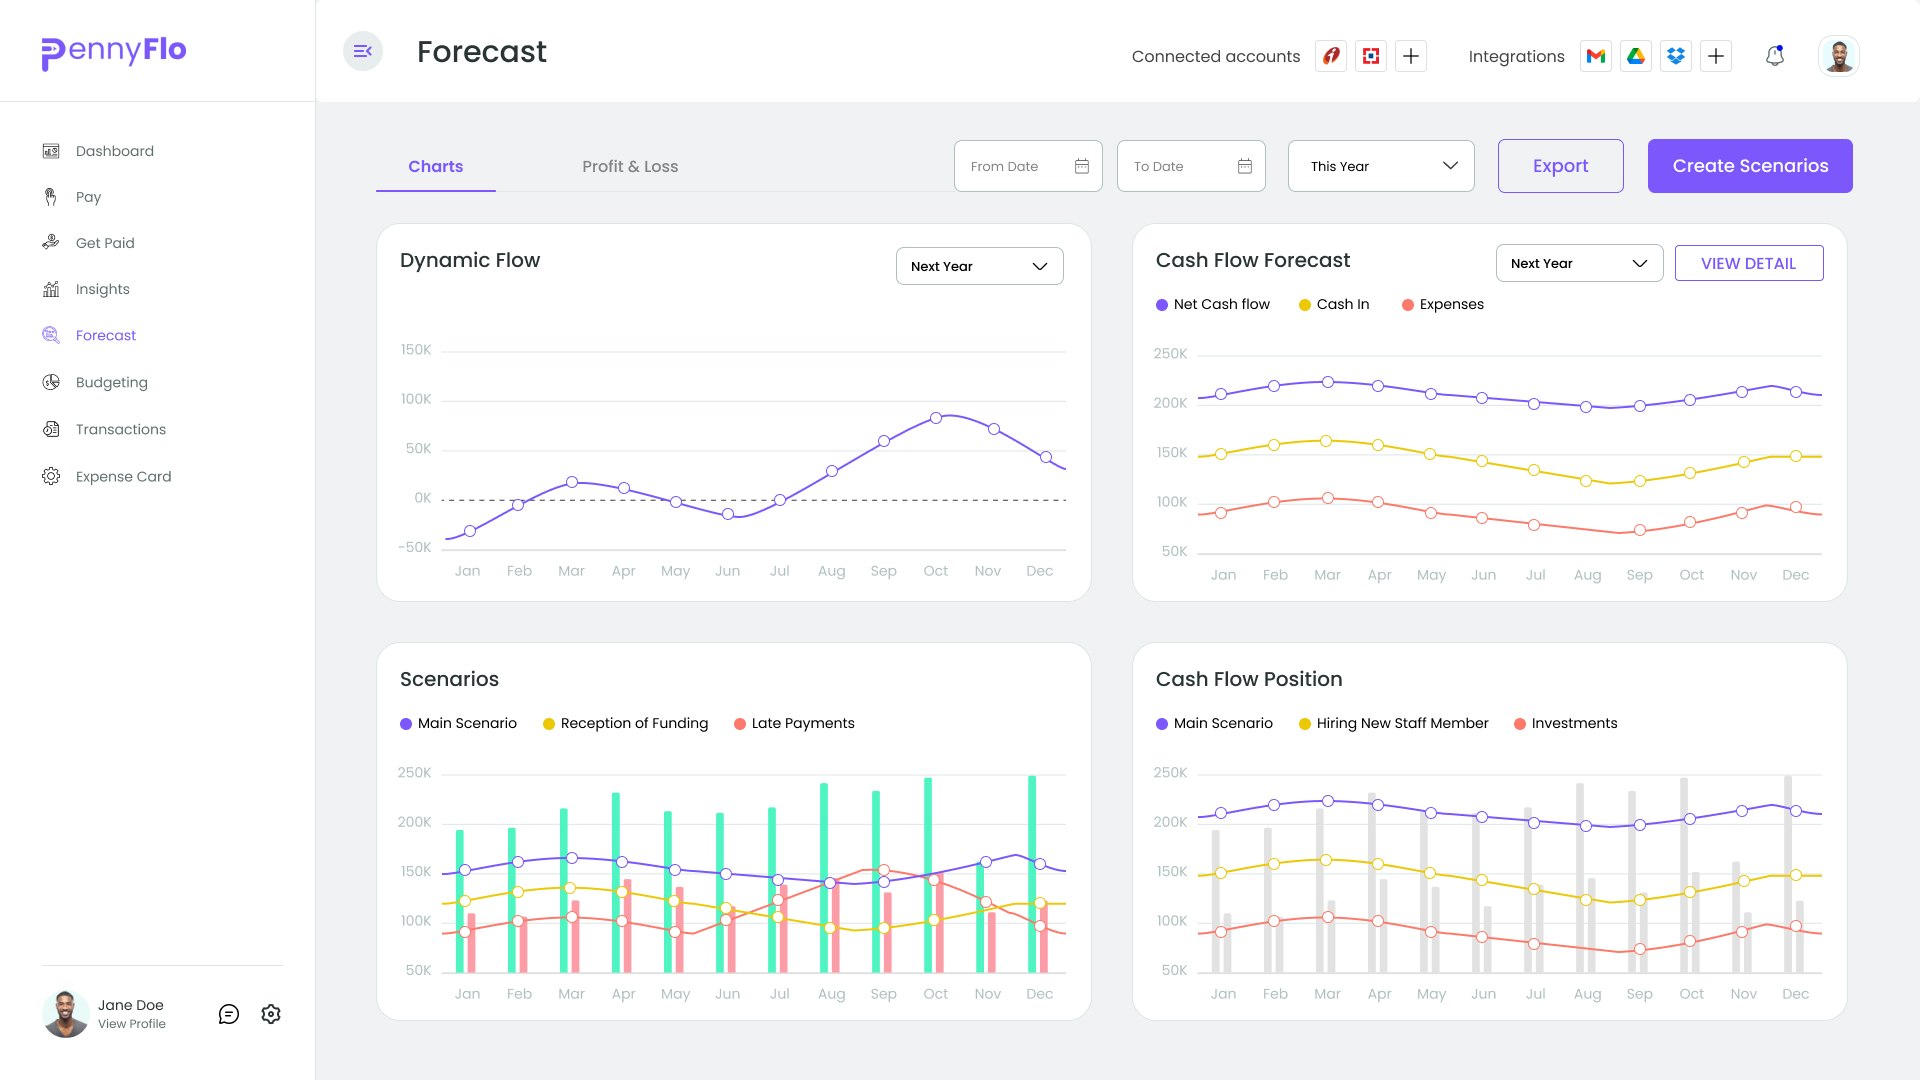Go to Budgeting in the sidebar
The image size is (1920, 1080).
click(111, 382)
